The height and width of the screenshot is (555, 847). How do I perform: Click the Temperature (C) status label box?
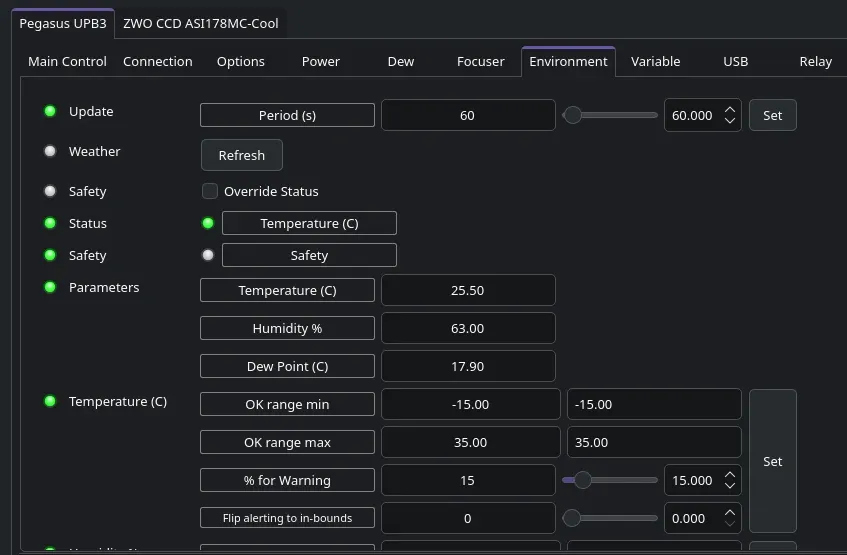(x=310, y=223)
